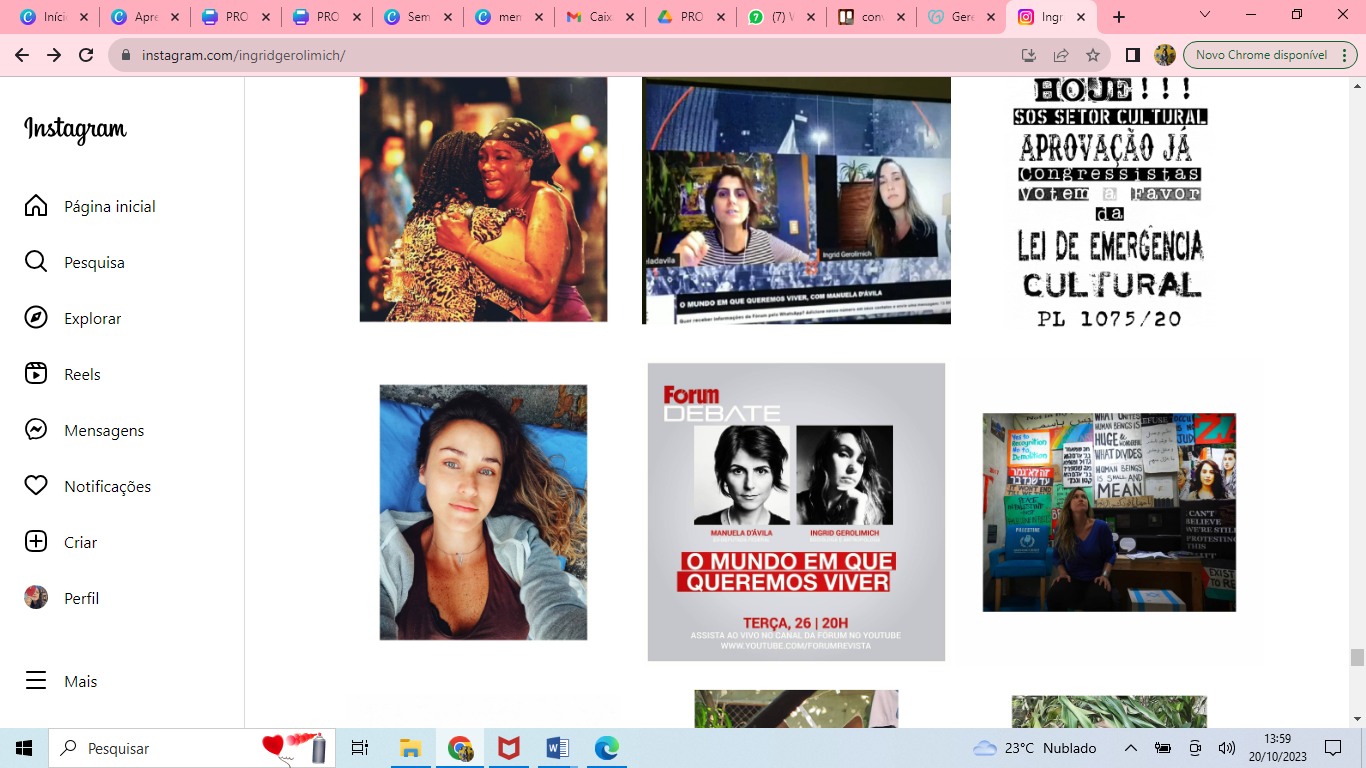
Task: Open the Forum Debate post thumbnail
Action: 796,512
